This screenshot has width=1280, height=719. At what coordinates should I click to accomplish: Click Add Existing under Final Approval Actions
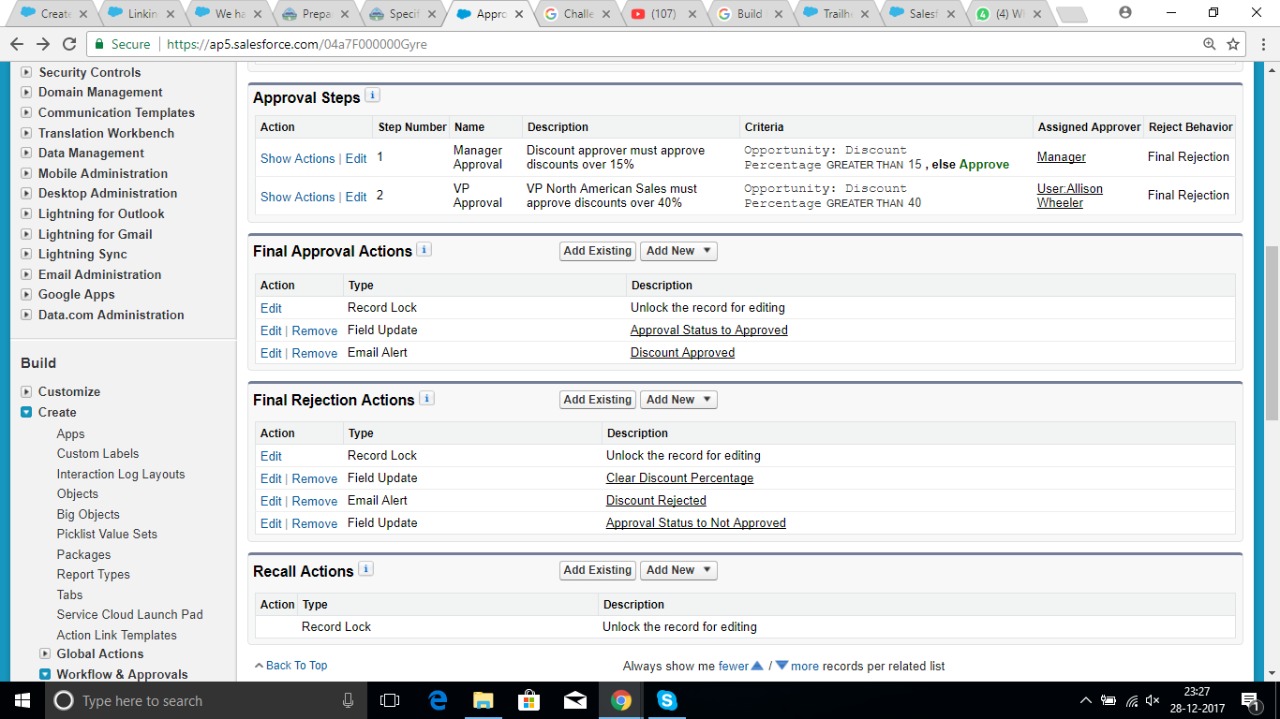(597, 251)
